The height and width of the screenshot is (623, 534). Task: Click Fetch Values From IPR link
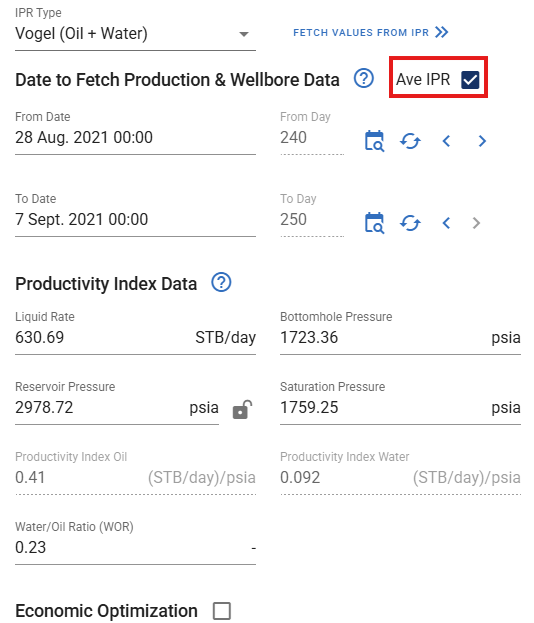361,33
